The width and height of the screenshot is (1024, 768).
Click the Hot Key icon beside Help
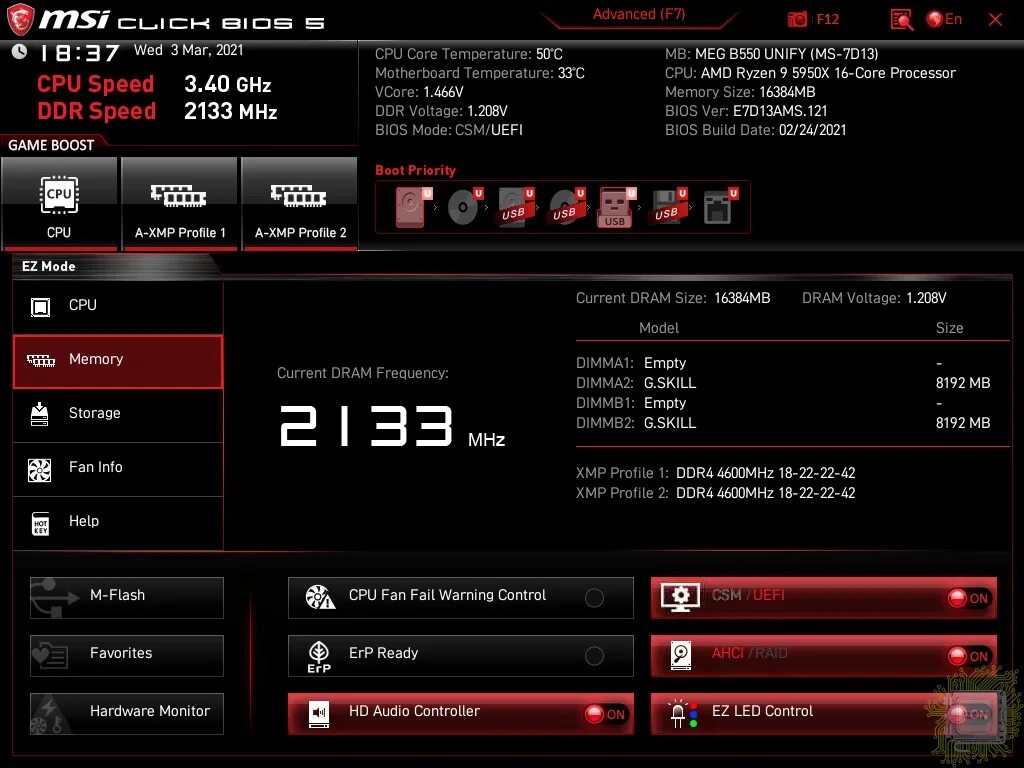tap(40, 523)
